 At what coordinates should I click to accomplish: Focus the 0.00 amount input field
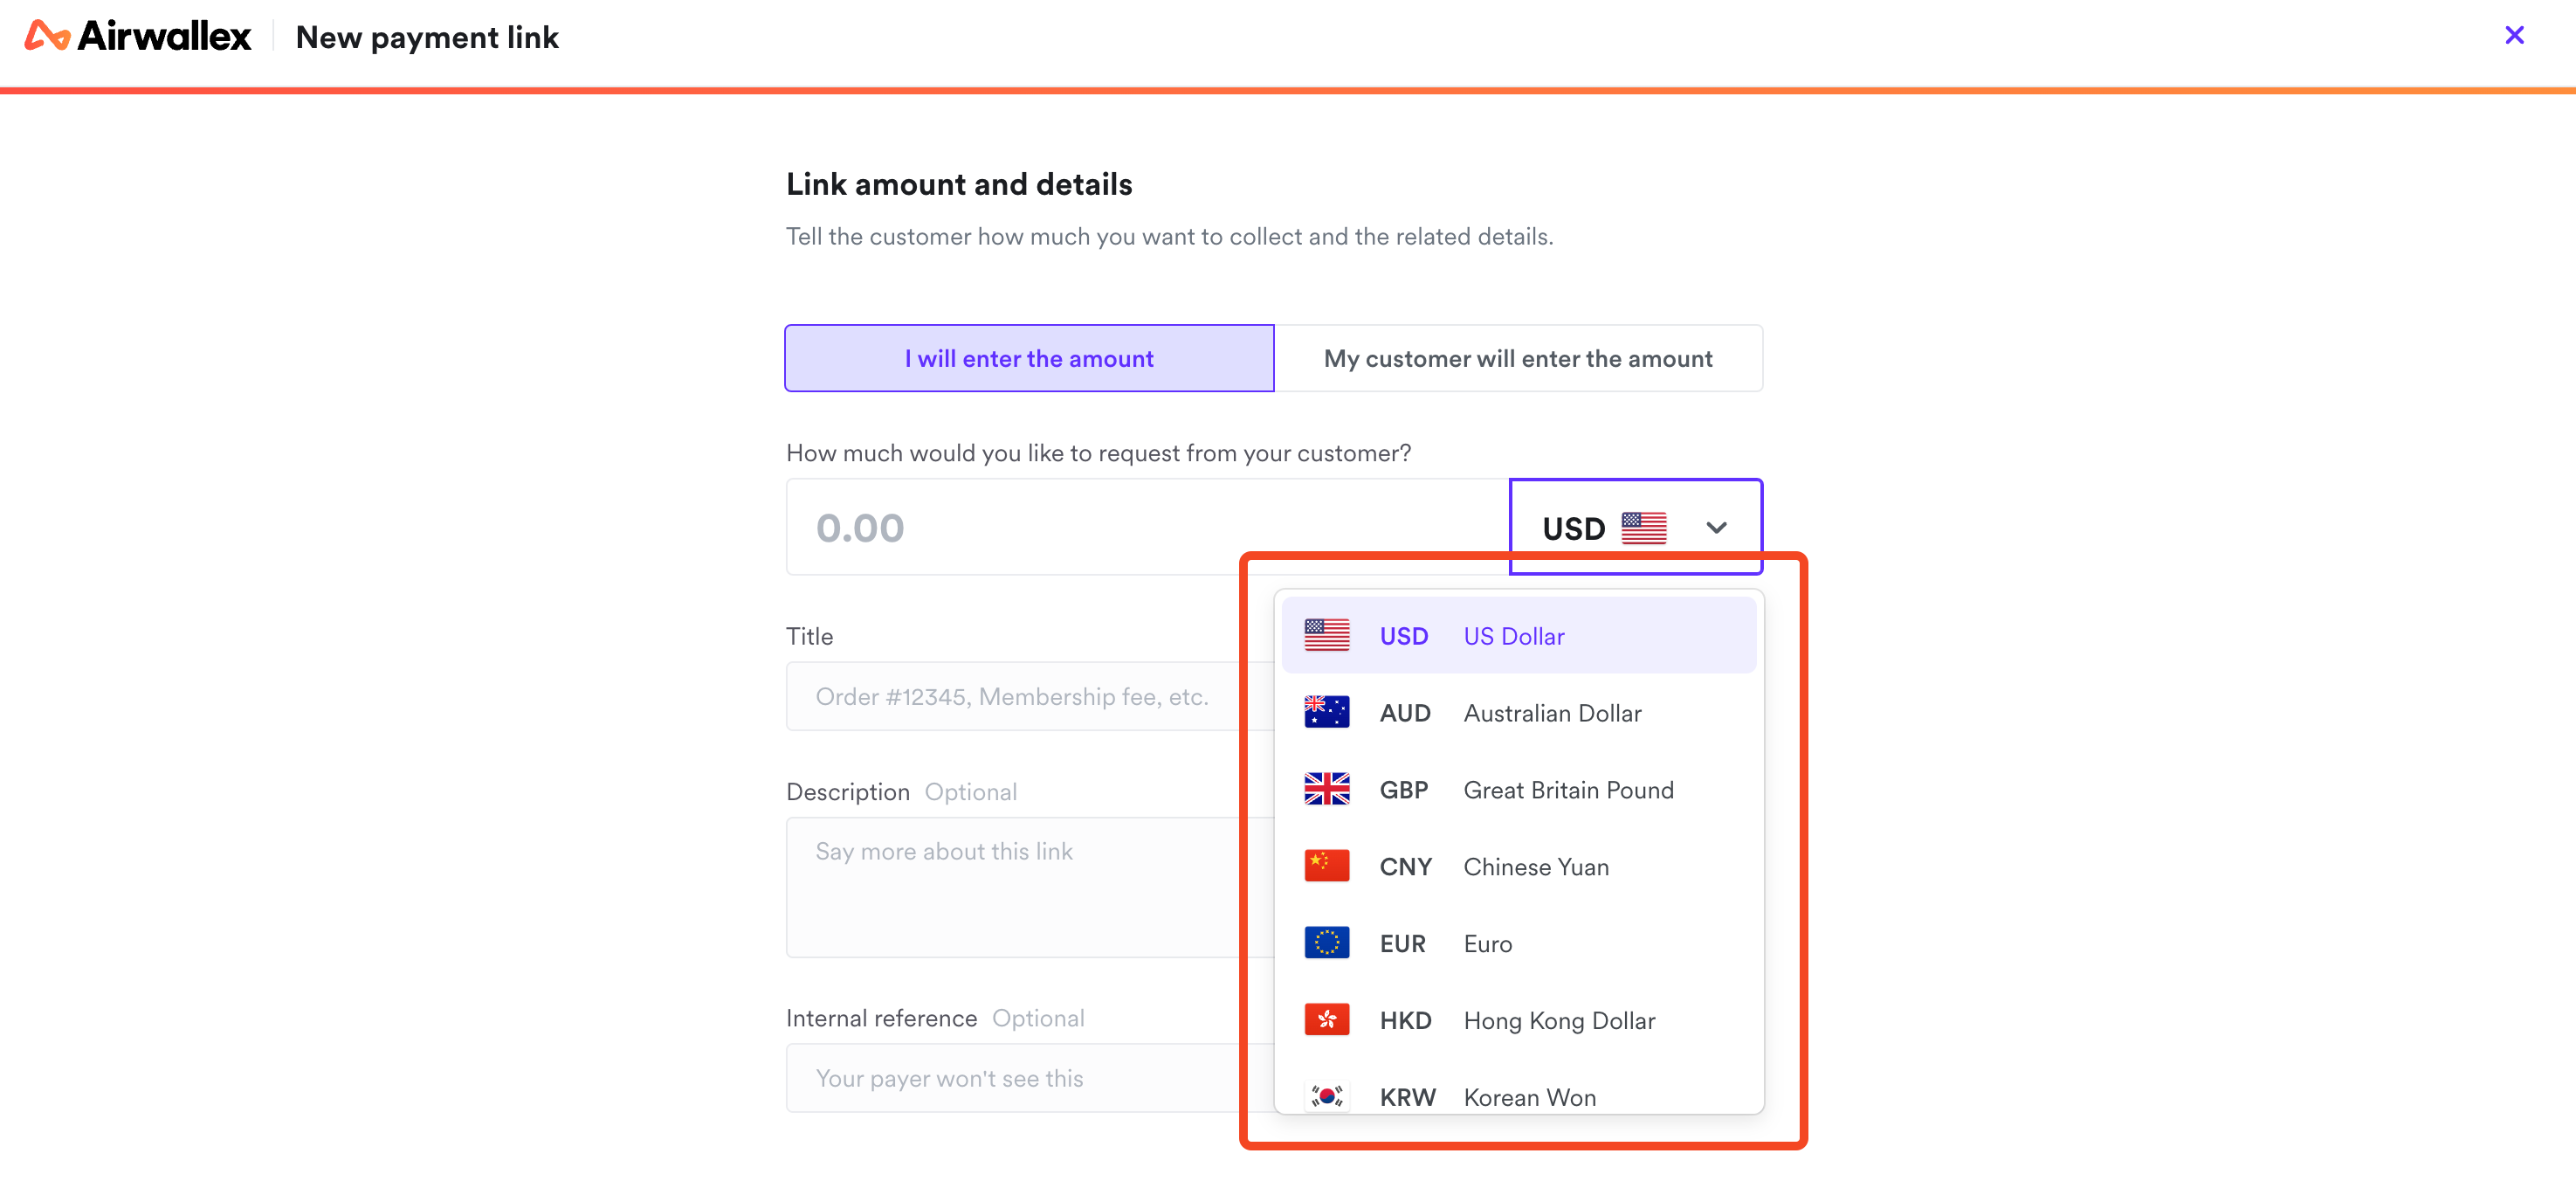pos(1147,527)
